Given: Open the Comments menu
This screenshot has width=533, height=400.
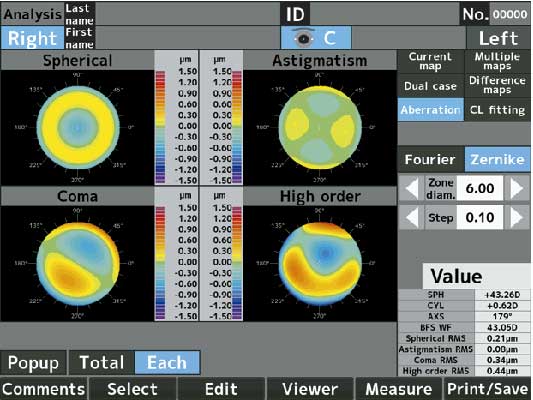Looking at the screenshot, I should [x=44, y=389].
